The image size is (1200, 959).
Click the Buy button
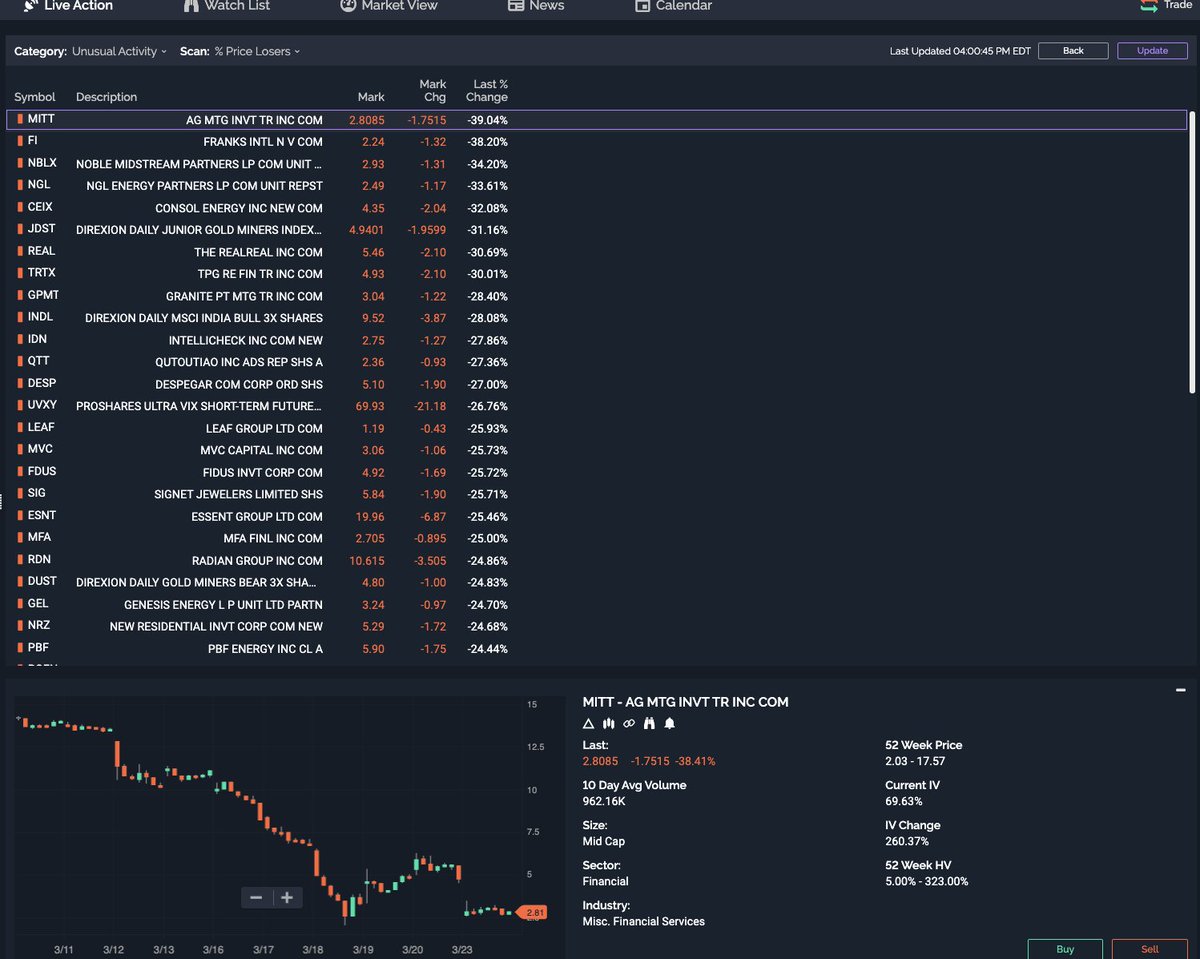pyautogui.click(x=1065, y=949)
